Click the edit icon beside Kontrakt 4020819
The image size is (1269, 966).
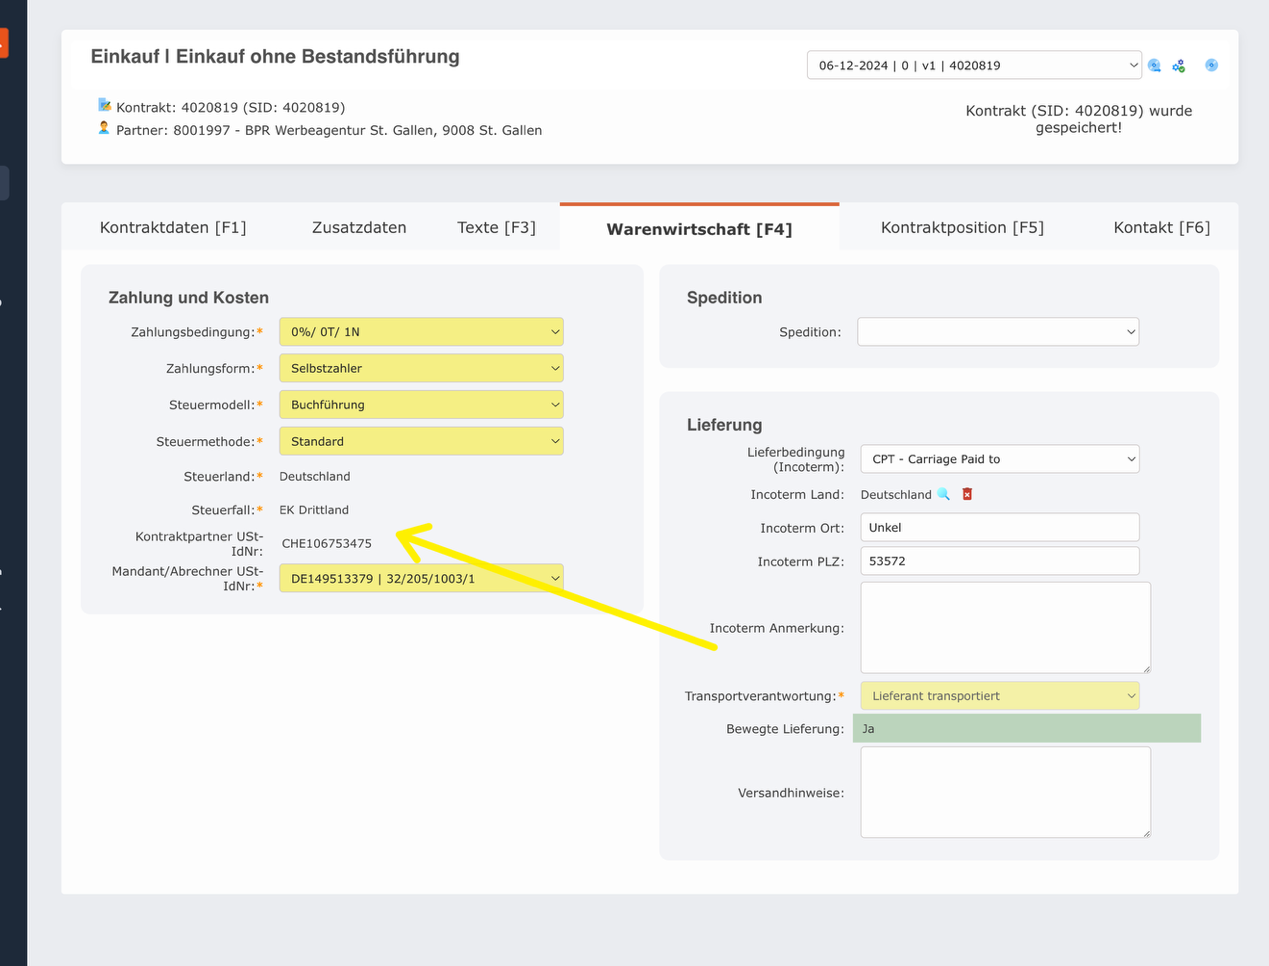tap(104, 104)
